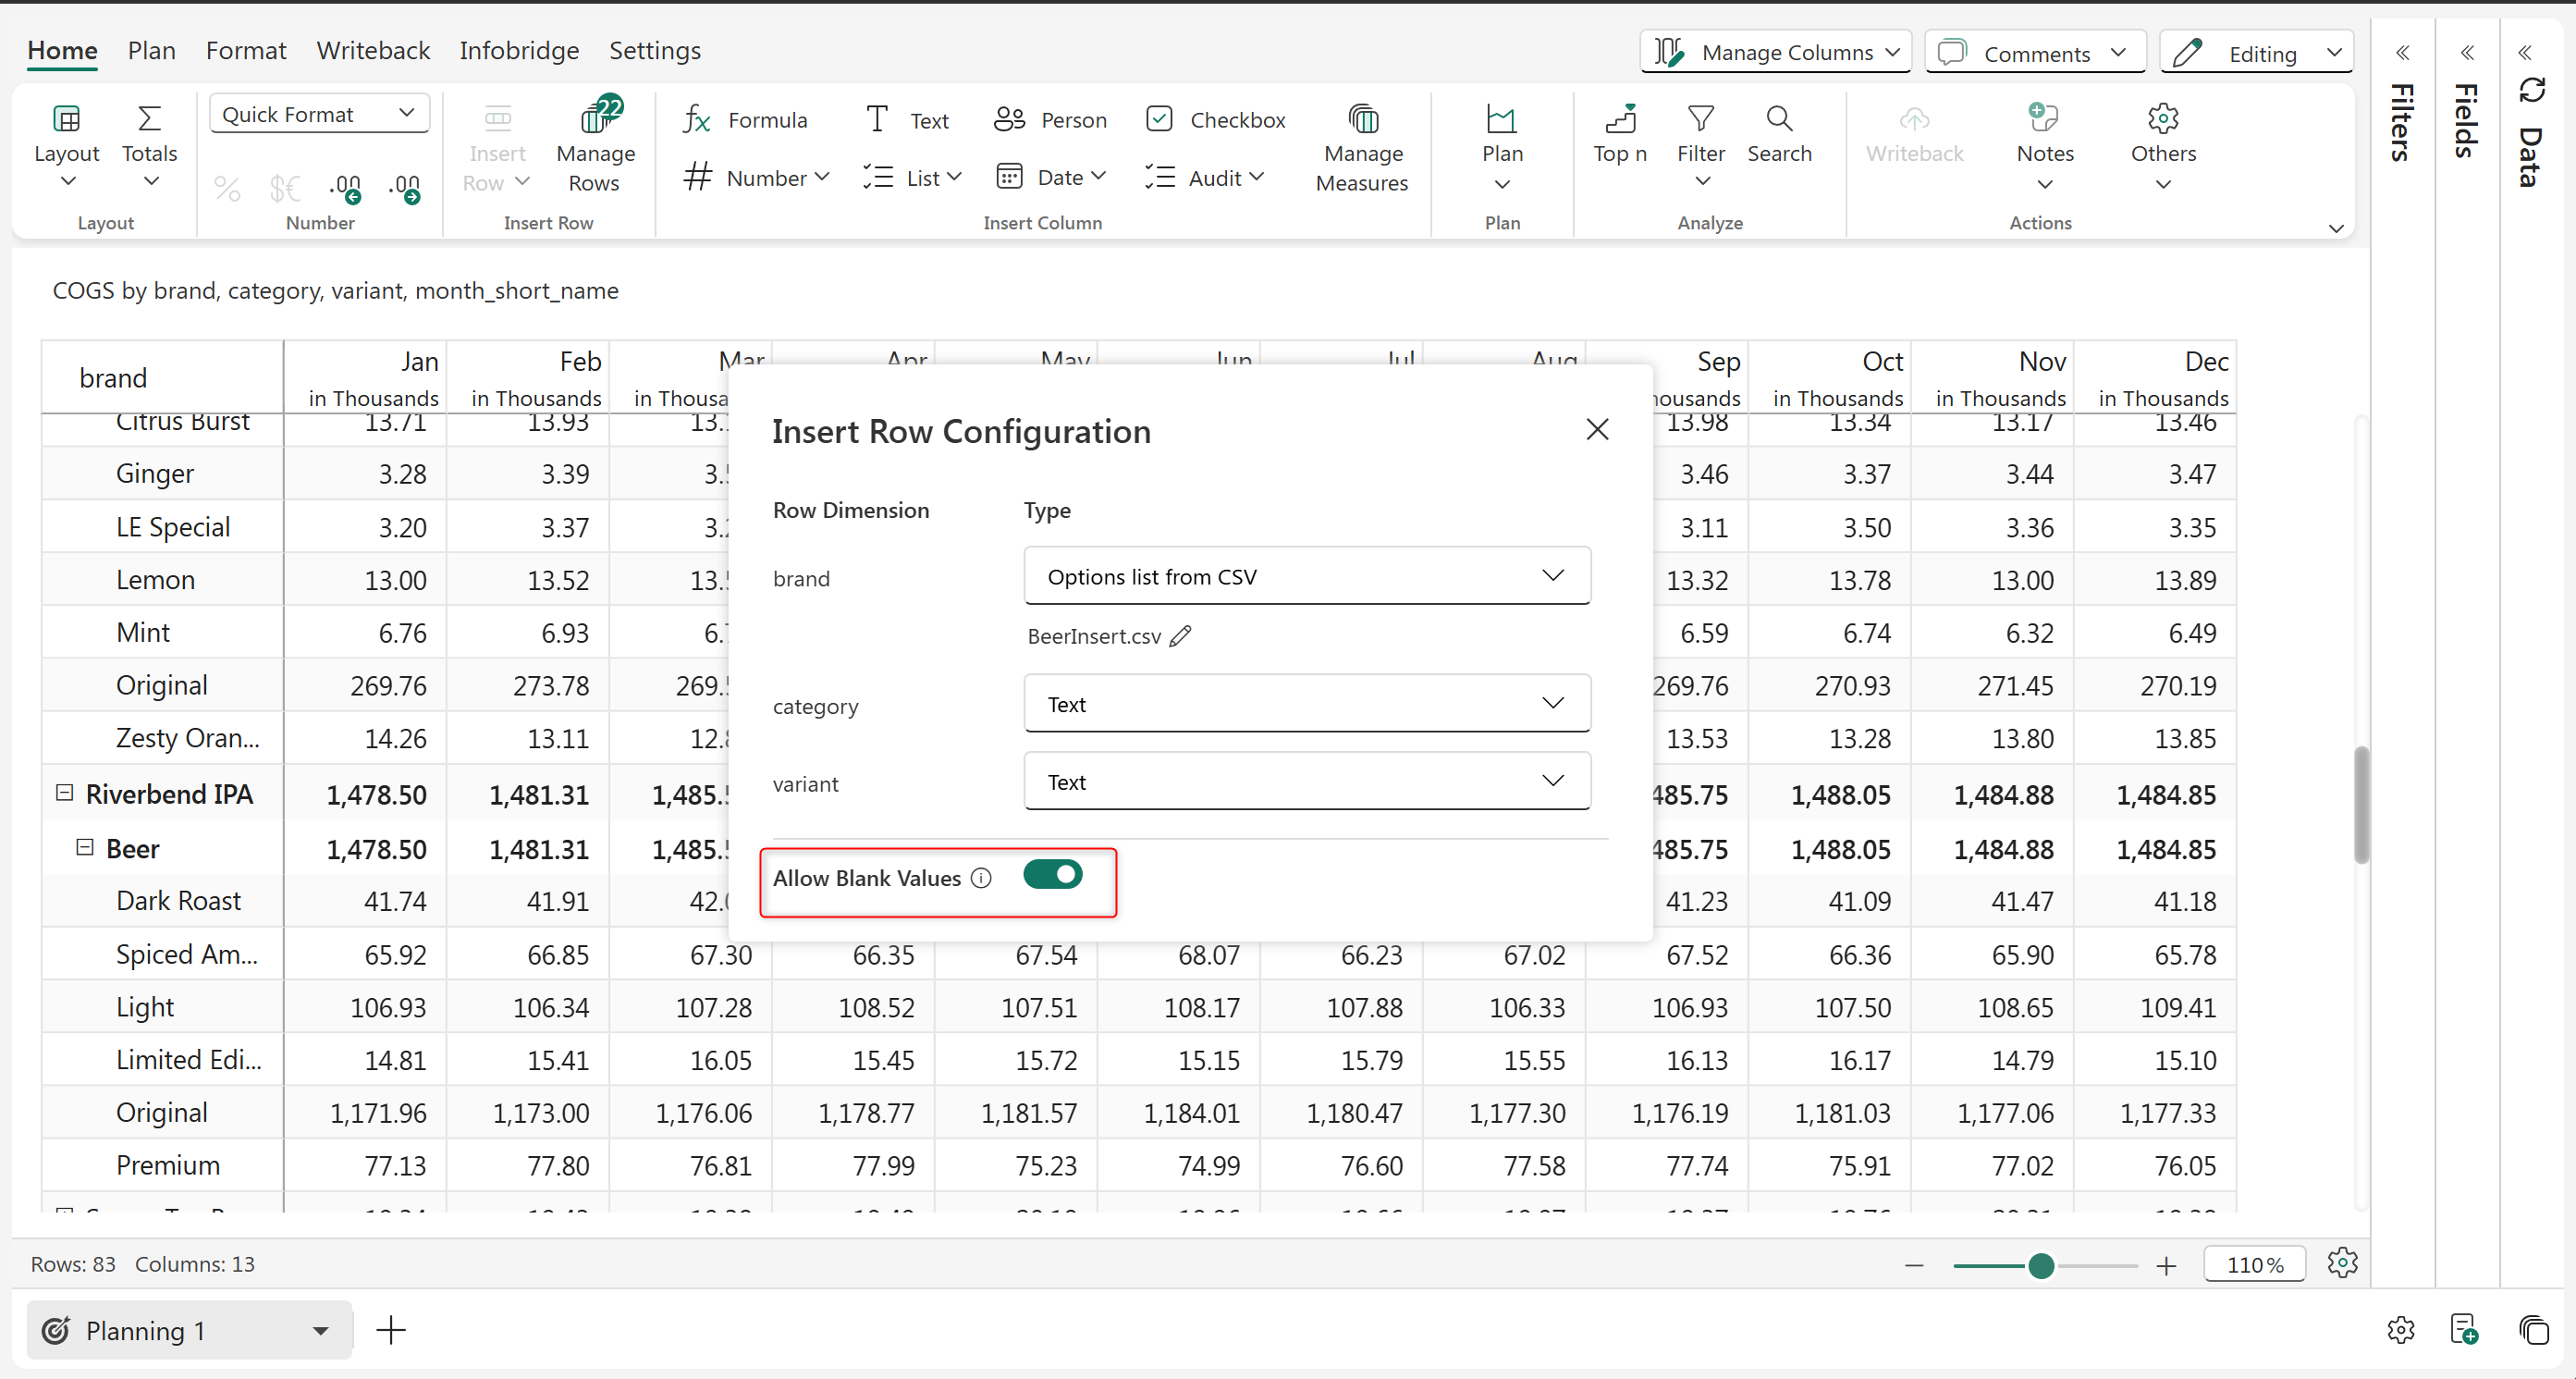Close the Insert Row Configuration dialog
Screen dimensions: 2576x1379
(x=1597, y=430)
